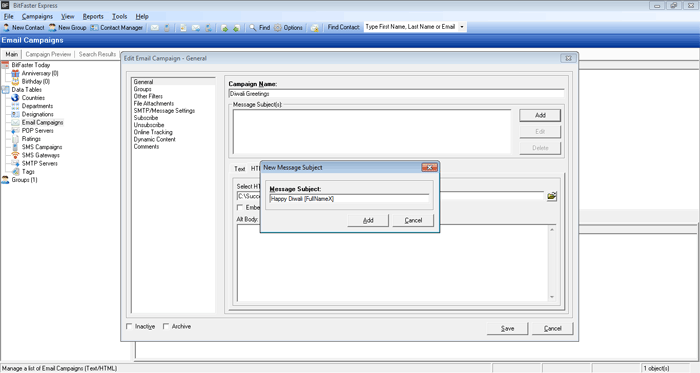This screenshot has height=373, width=700.
Task: Select the Designations icon in tree
Action: (x=15, y=114)
